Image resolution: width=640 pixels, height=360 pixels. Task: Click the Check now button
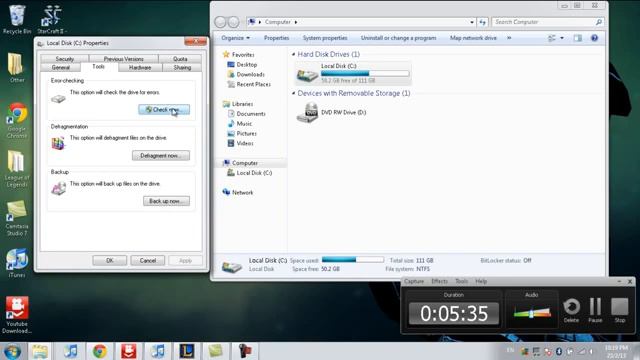tap(164, 110)
